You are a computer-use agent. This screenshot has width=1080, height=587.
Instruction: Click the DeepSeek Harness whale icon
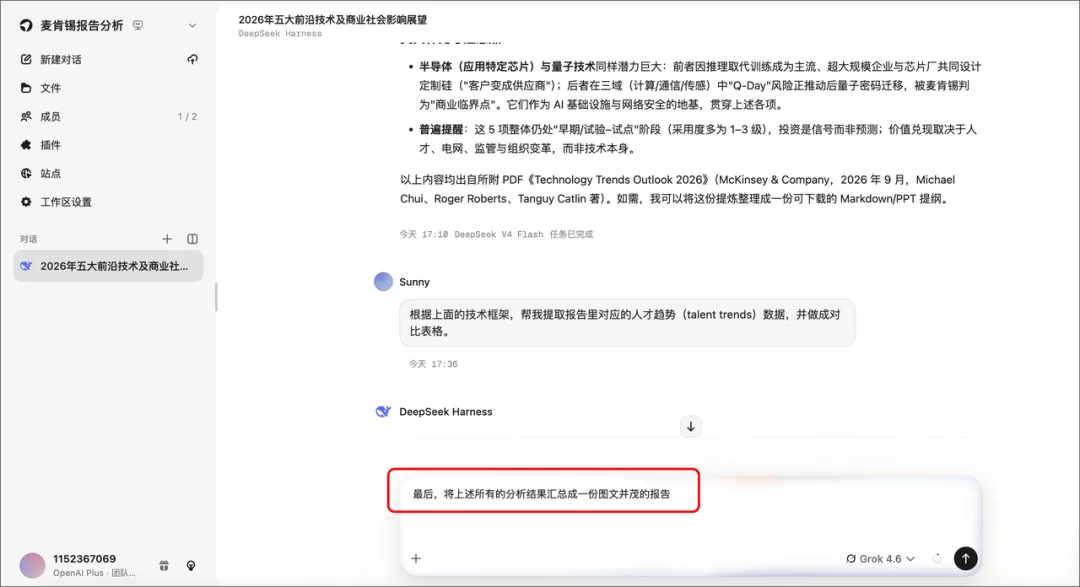(x=383, y=411)
